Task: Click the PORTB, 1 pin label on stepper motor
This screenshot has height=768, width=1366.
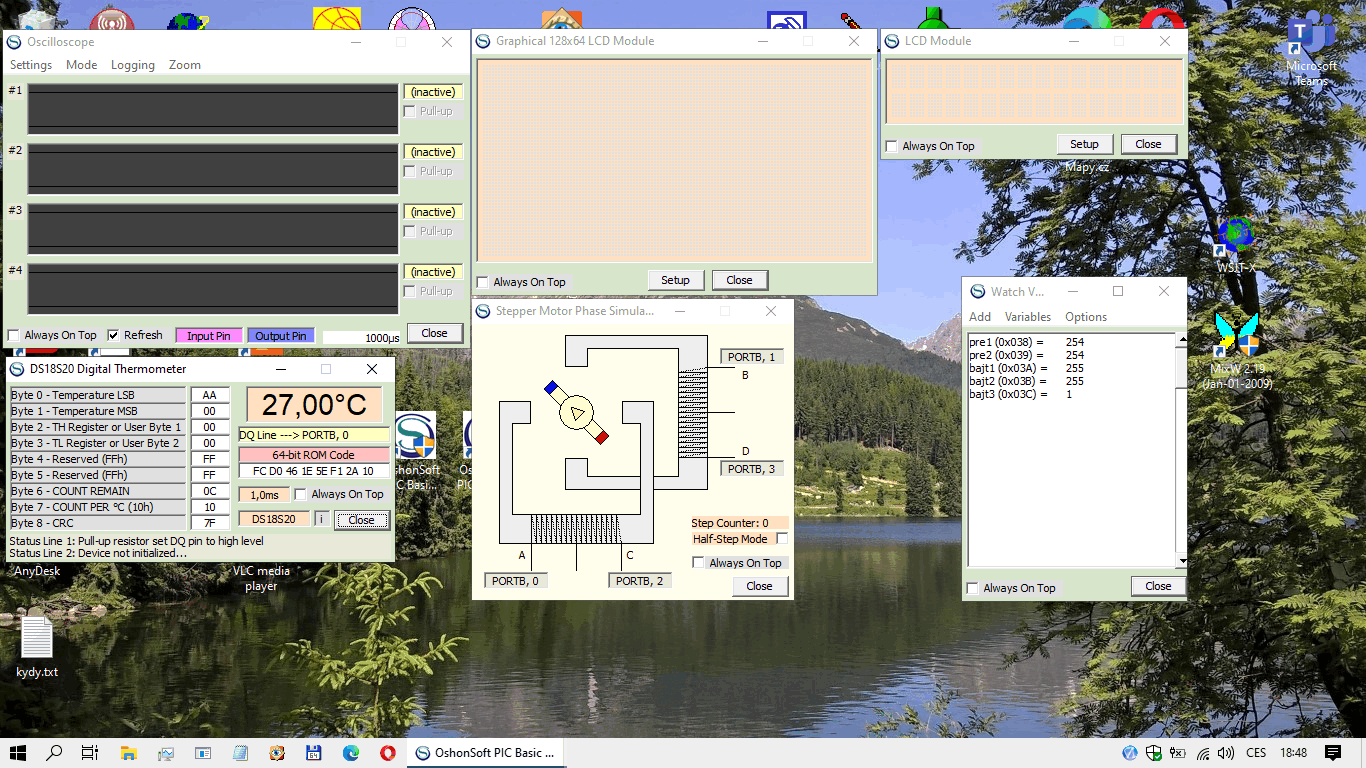Action: 751,357
